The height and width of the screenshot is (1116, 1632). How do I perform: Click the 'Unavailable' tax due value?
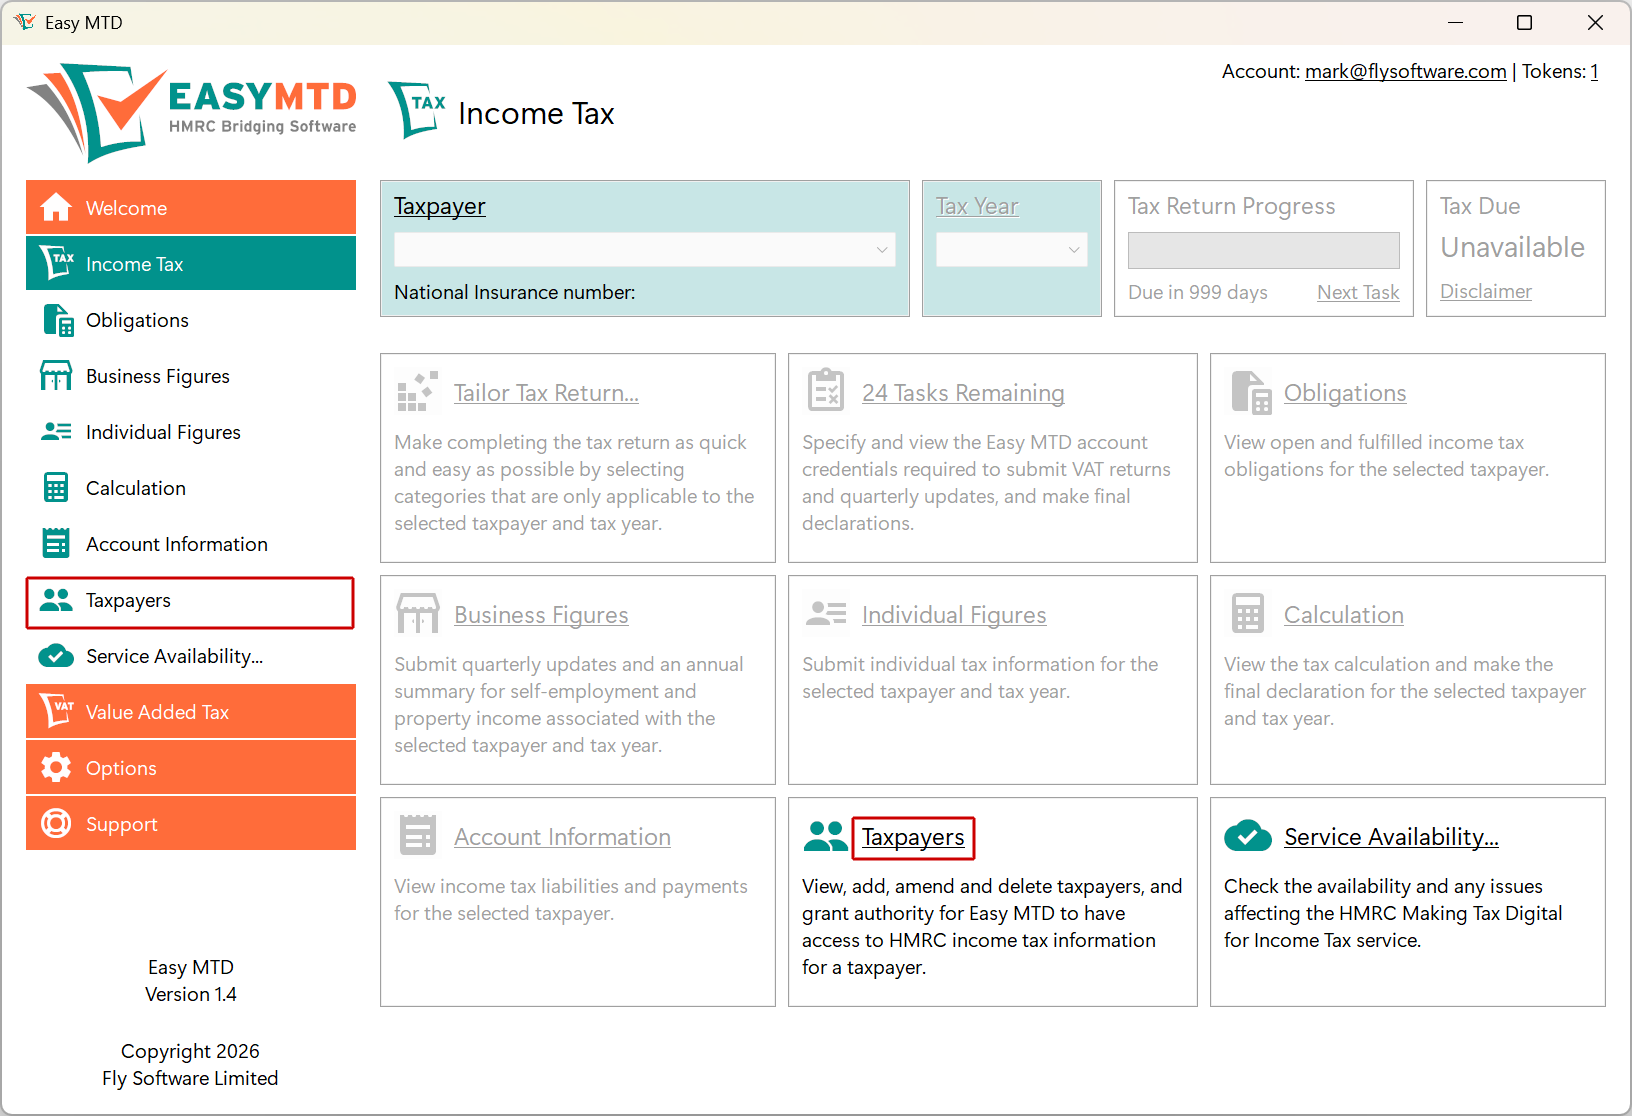(x=1512, y=247)
